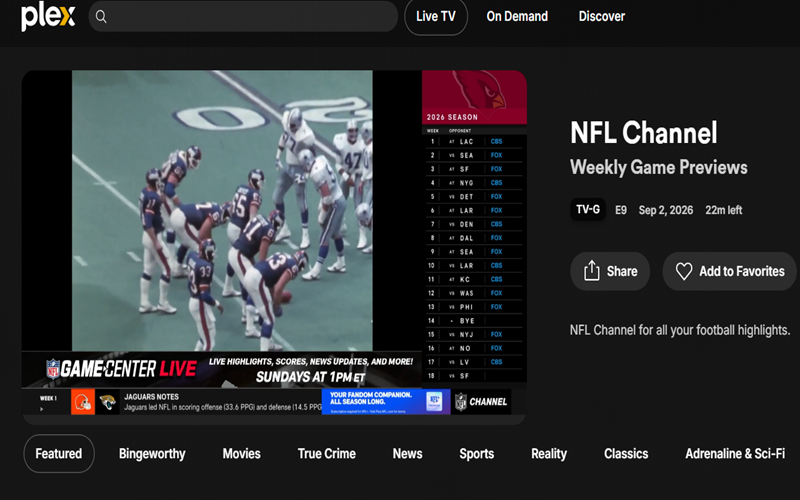Browse the Movies category
Viewport: 800px width, 500px height.
pyautogui.click(x=241, y=454)
